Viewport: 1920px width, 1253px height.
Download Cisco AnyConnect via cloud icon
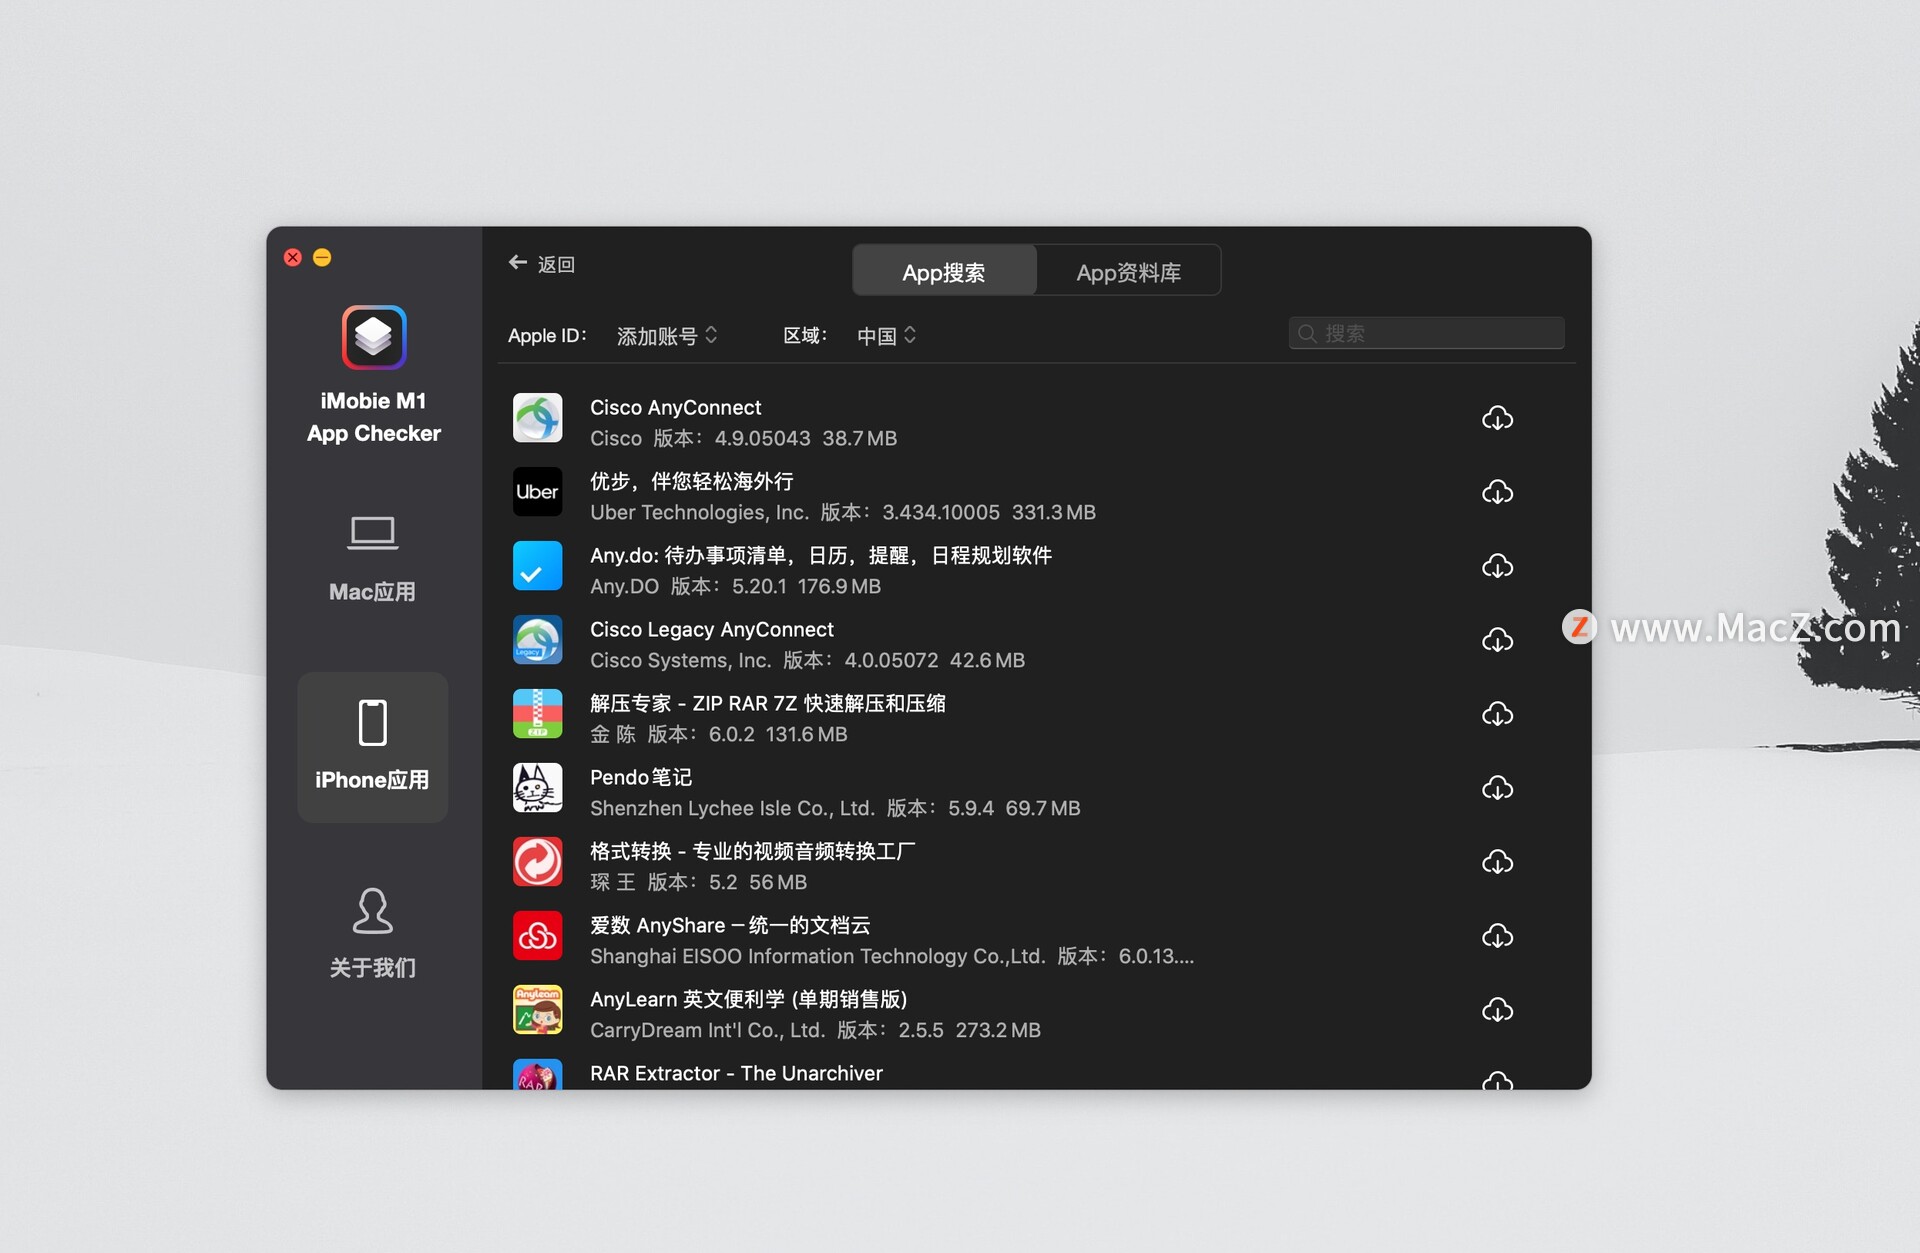coord(1497,418)
